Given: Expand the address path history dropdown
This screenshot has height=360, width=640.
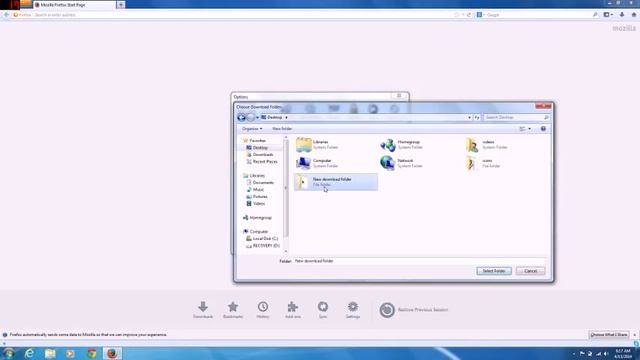Looking at the screenshot, I should point(469,118).
